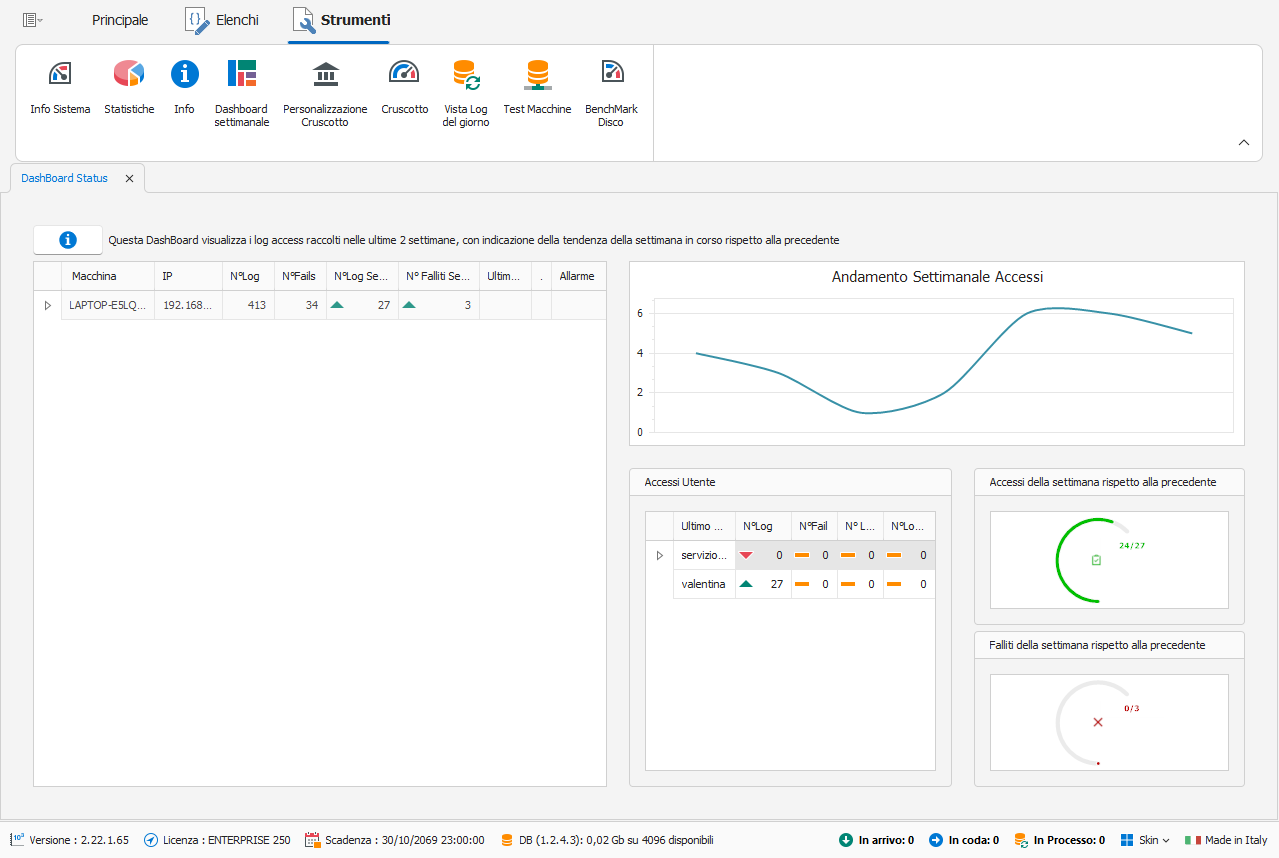The width and height of the screenshot is (1279, 858).
Task: Select the 3 failed-this-week cell
Action: pyautogui.click(x=439, y=305)
